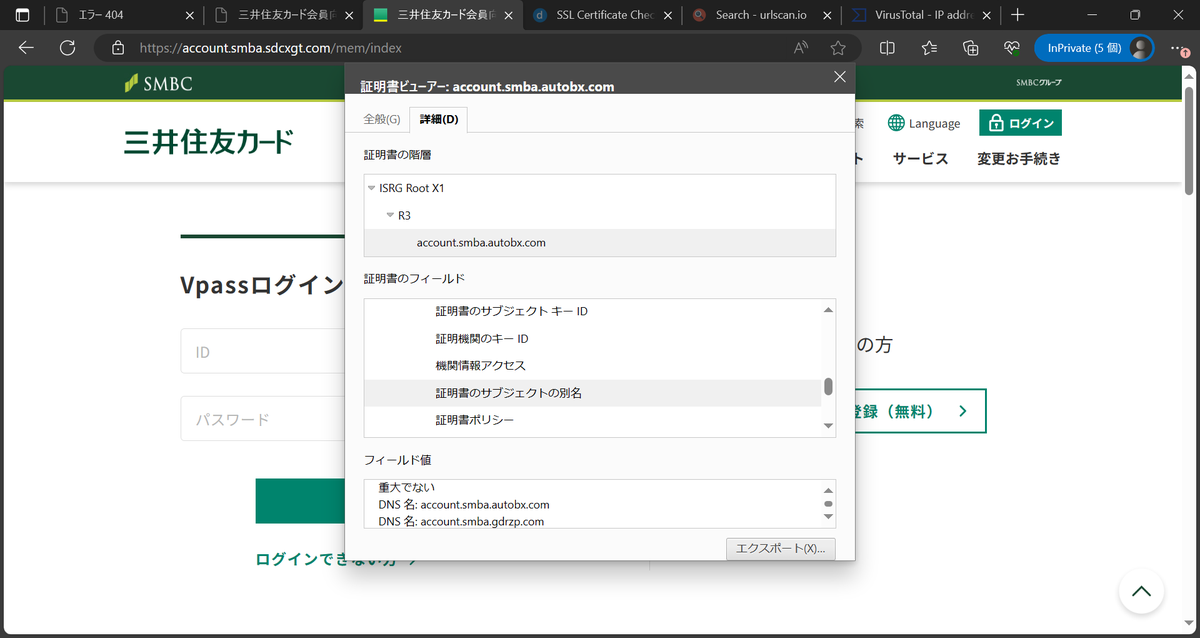This screenshot has width=1200, height=638.
Task: Select the 証明書のサブジェクト キー ID field
Action: tap(592, 312)
